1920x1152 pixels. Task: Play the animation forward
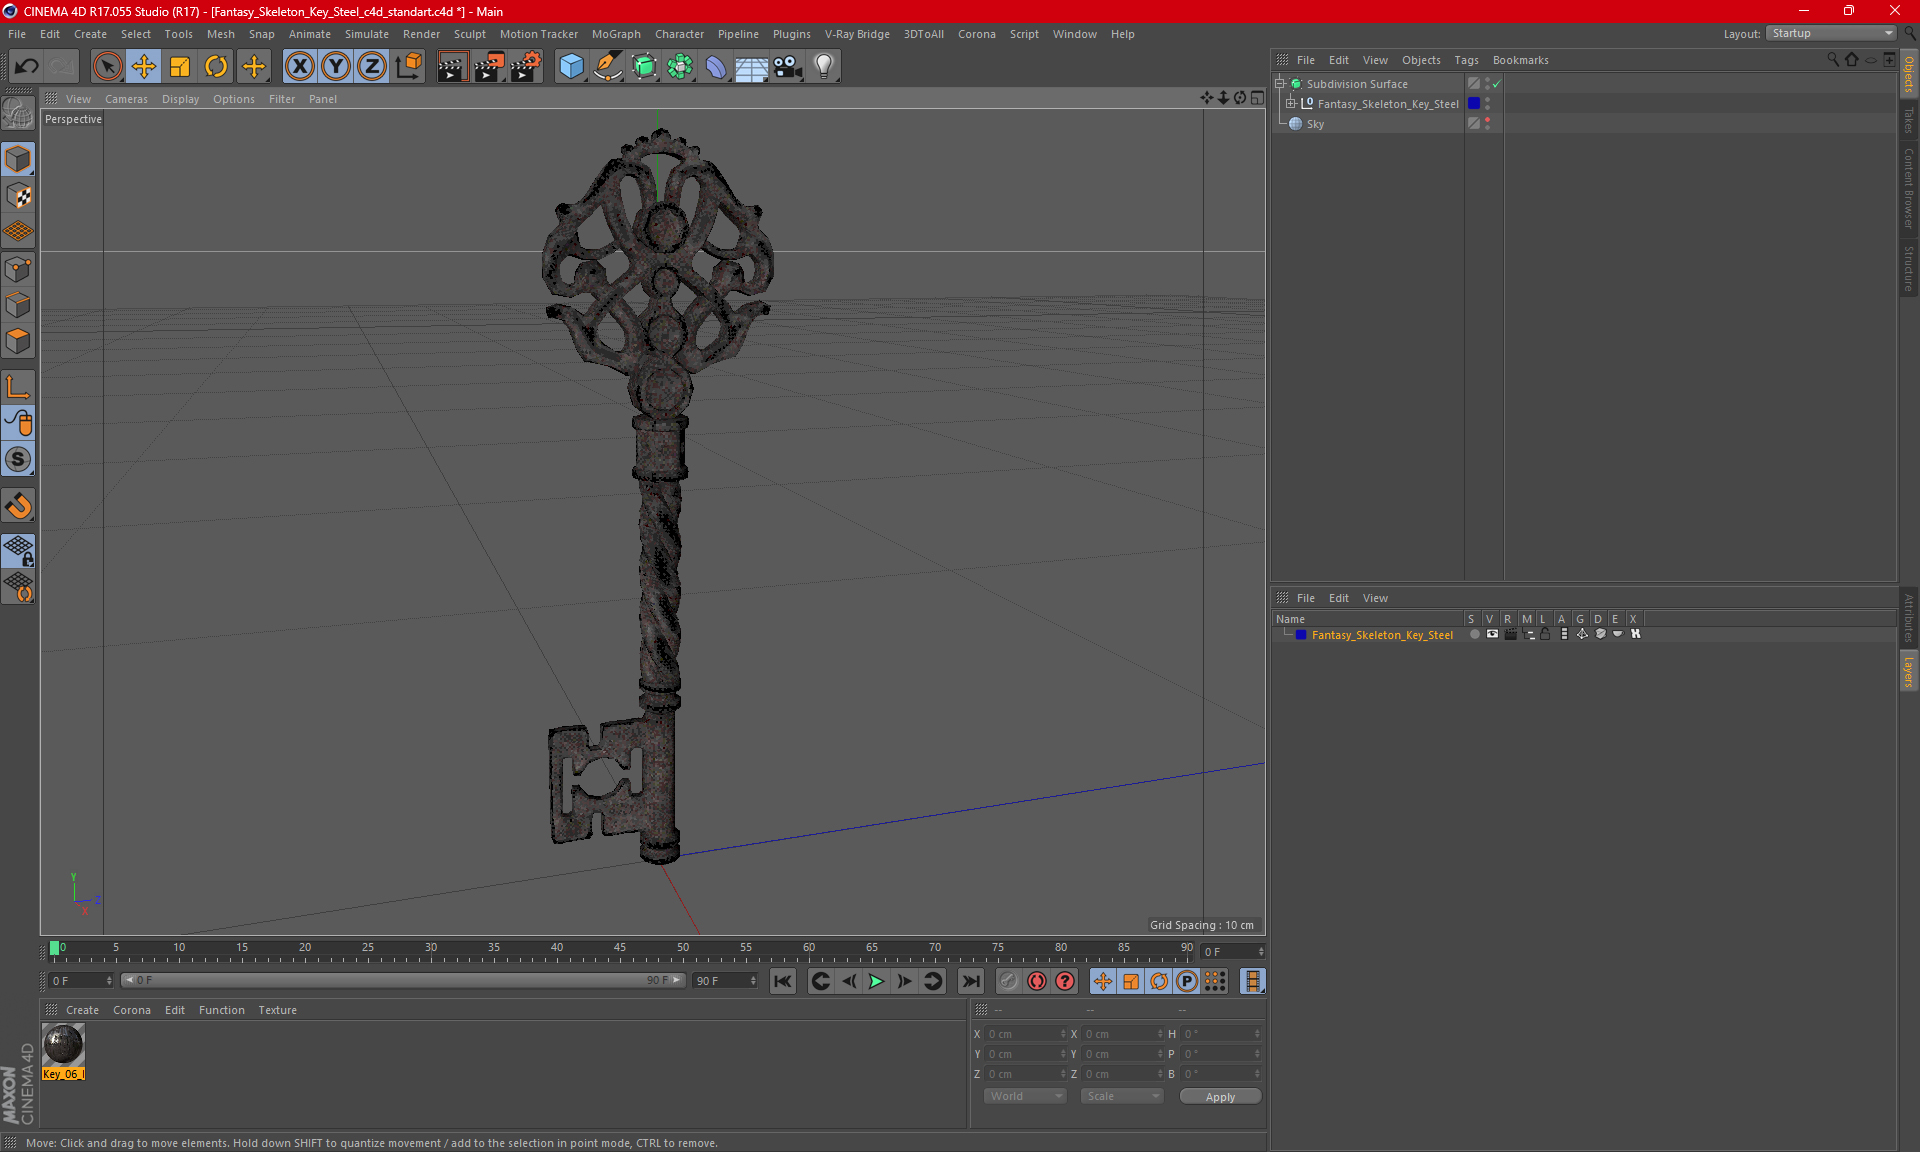point(876,981)
